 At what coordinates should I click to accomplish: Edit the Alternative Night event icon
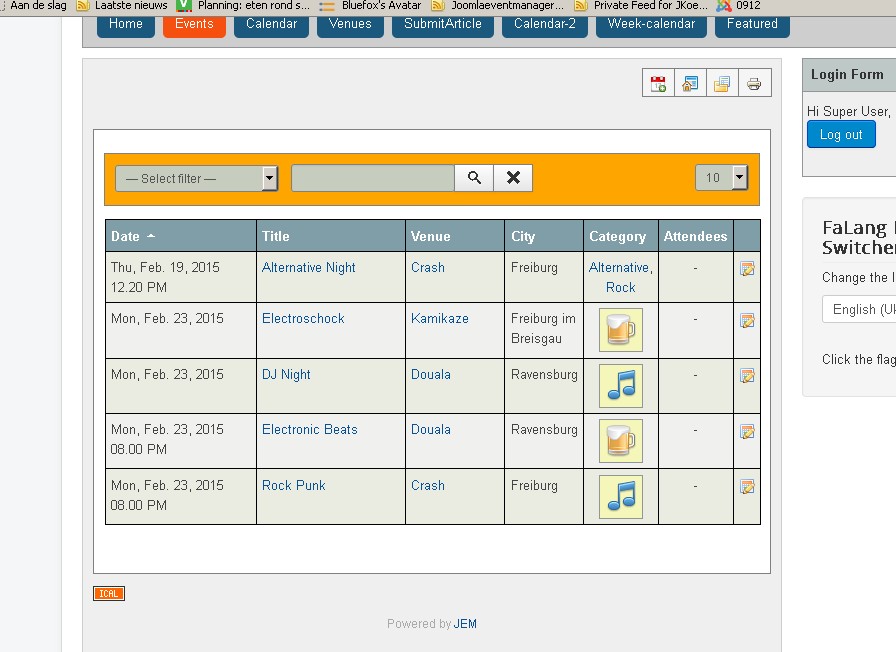click(746, 268)
